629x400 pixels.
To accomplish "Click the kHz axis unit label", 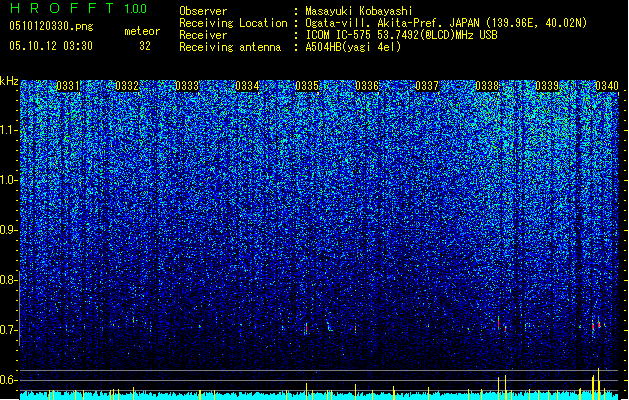I will pyautogui.click(x=9, y=81).
